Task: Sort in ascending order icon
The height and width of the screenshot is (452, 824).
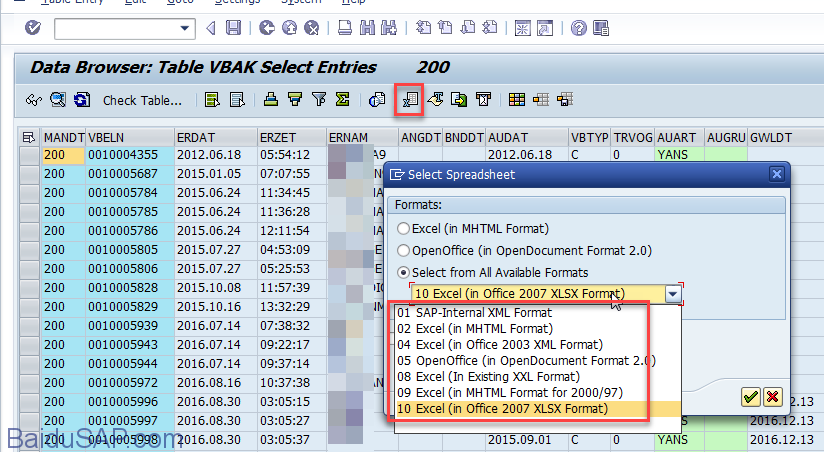Action: (x=271, y=99)
